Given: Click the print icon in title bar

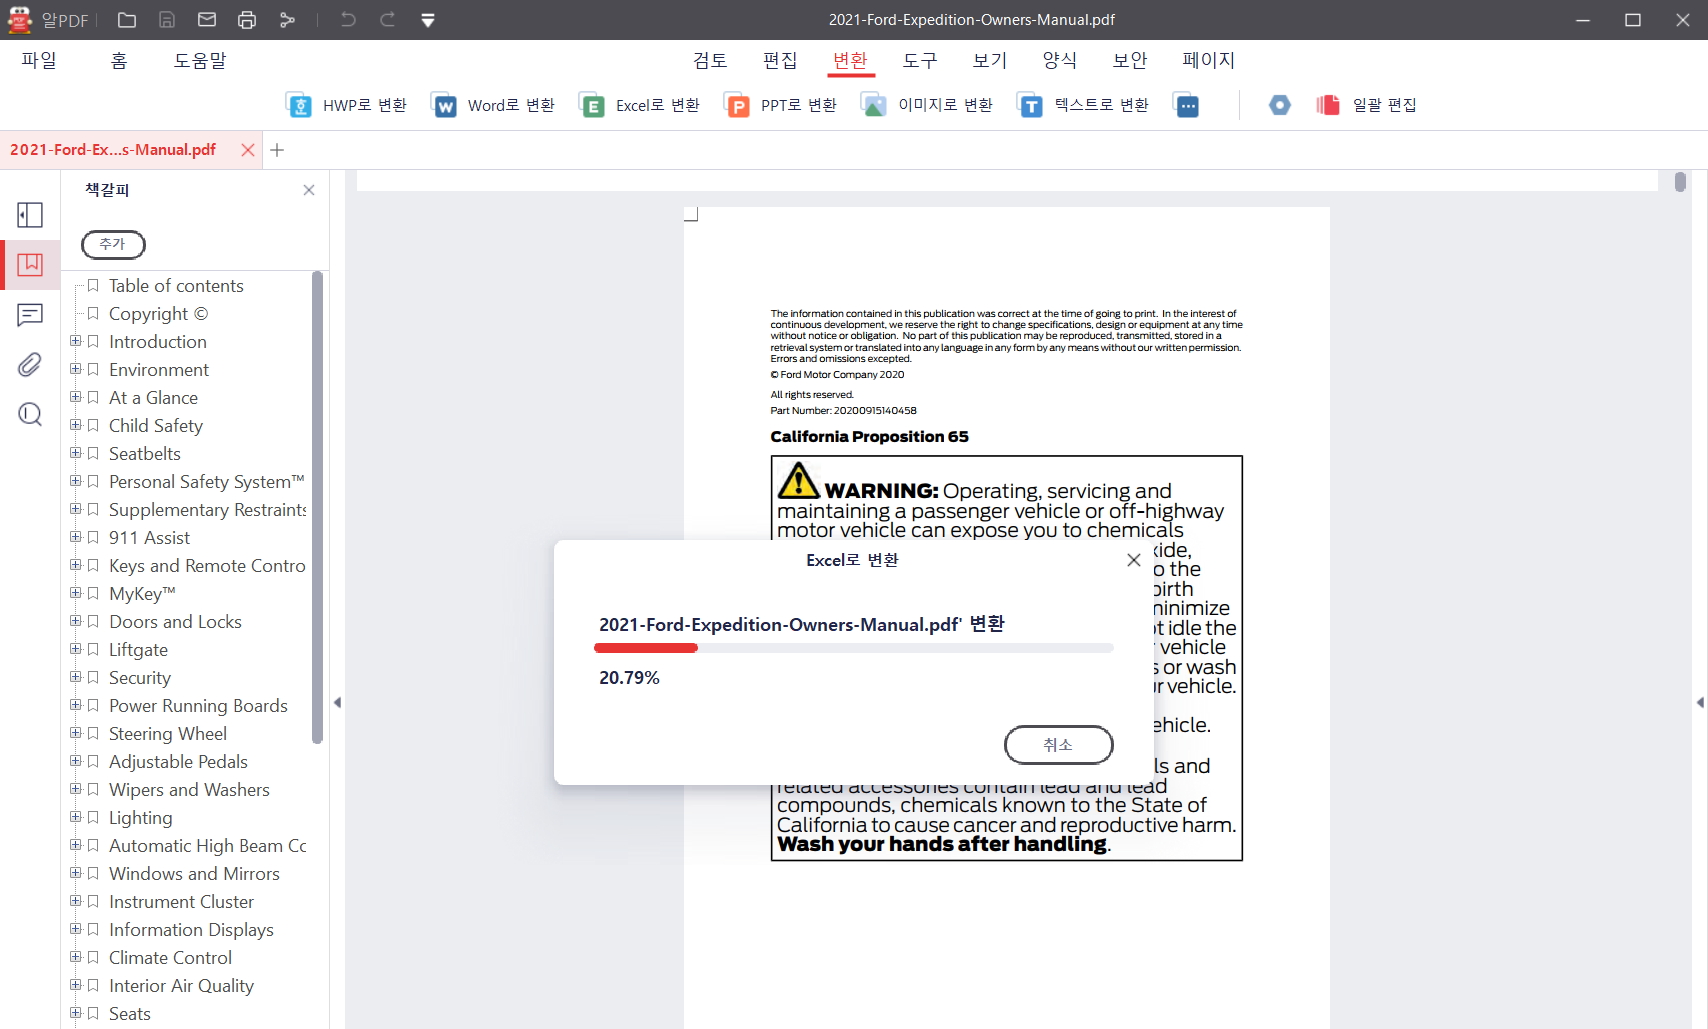Looking at the screenshot, I should [247, 20].
